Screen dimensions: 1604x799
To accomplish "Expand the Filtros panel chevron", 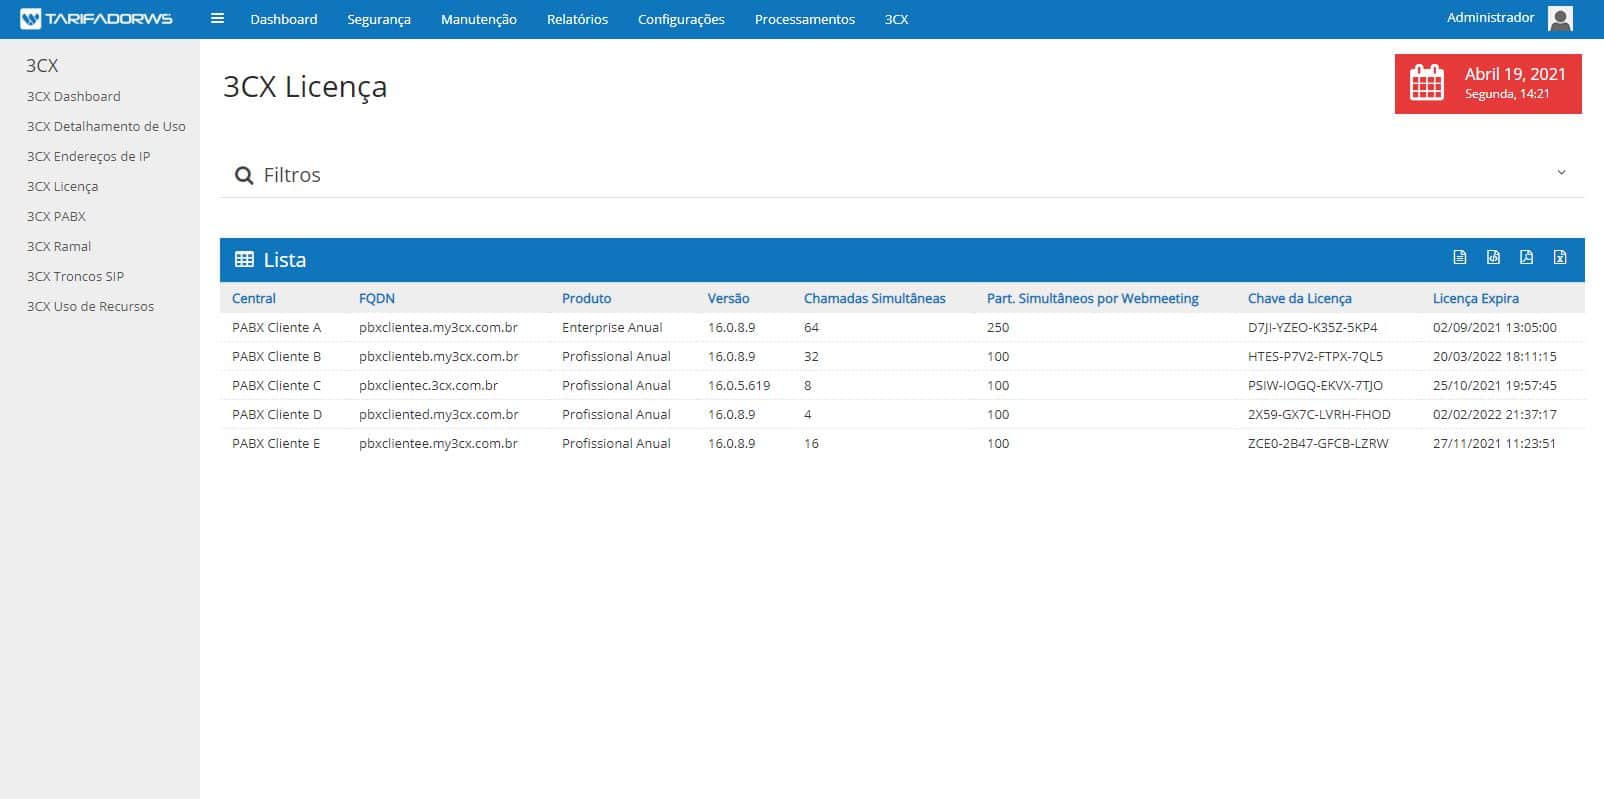I will tap(1561, 173).
